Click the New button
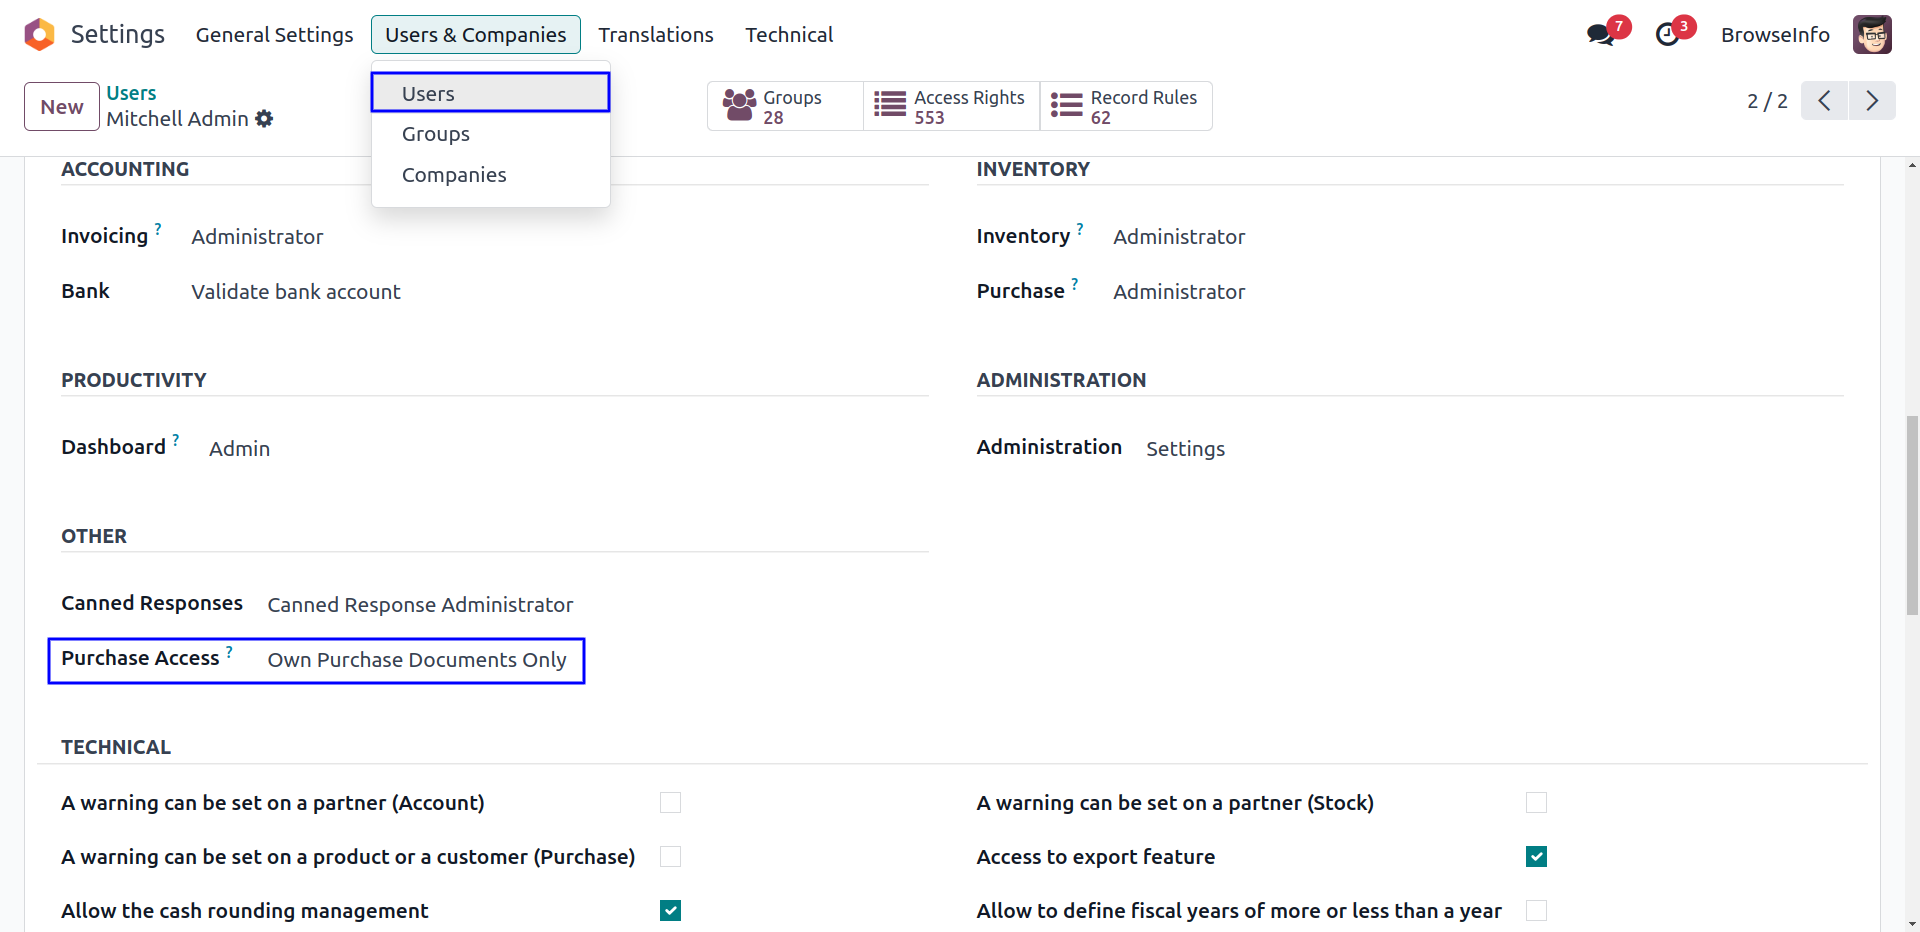 (62, 107)
